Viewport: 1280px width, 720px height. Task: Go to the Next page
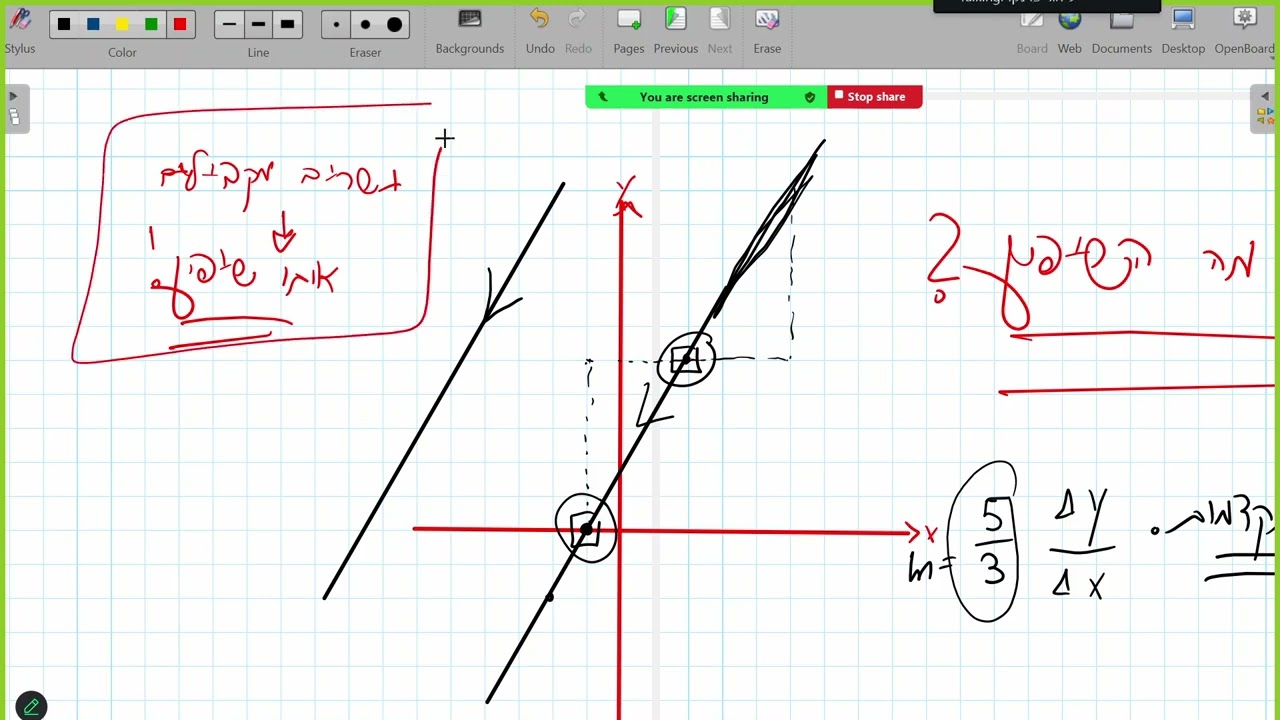[720, 31]
